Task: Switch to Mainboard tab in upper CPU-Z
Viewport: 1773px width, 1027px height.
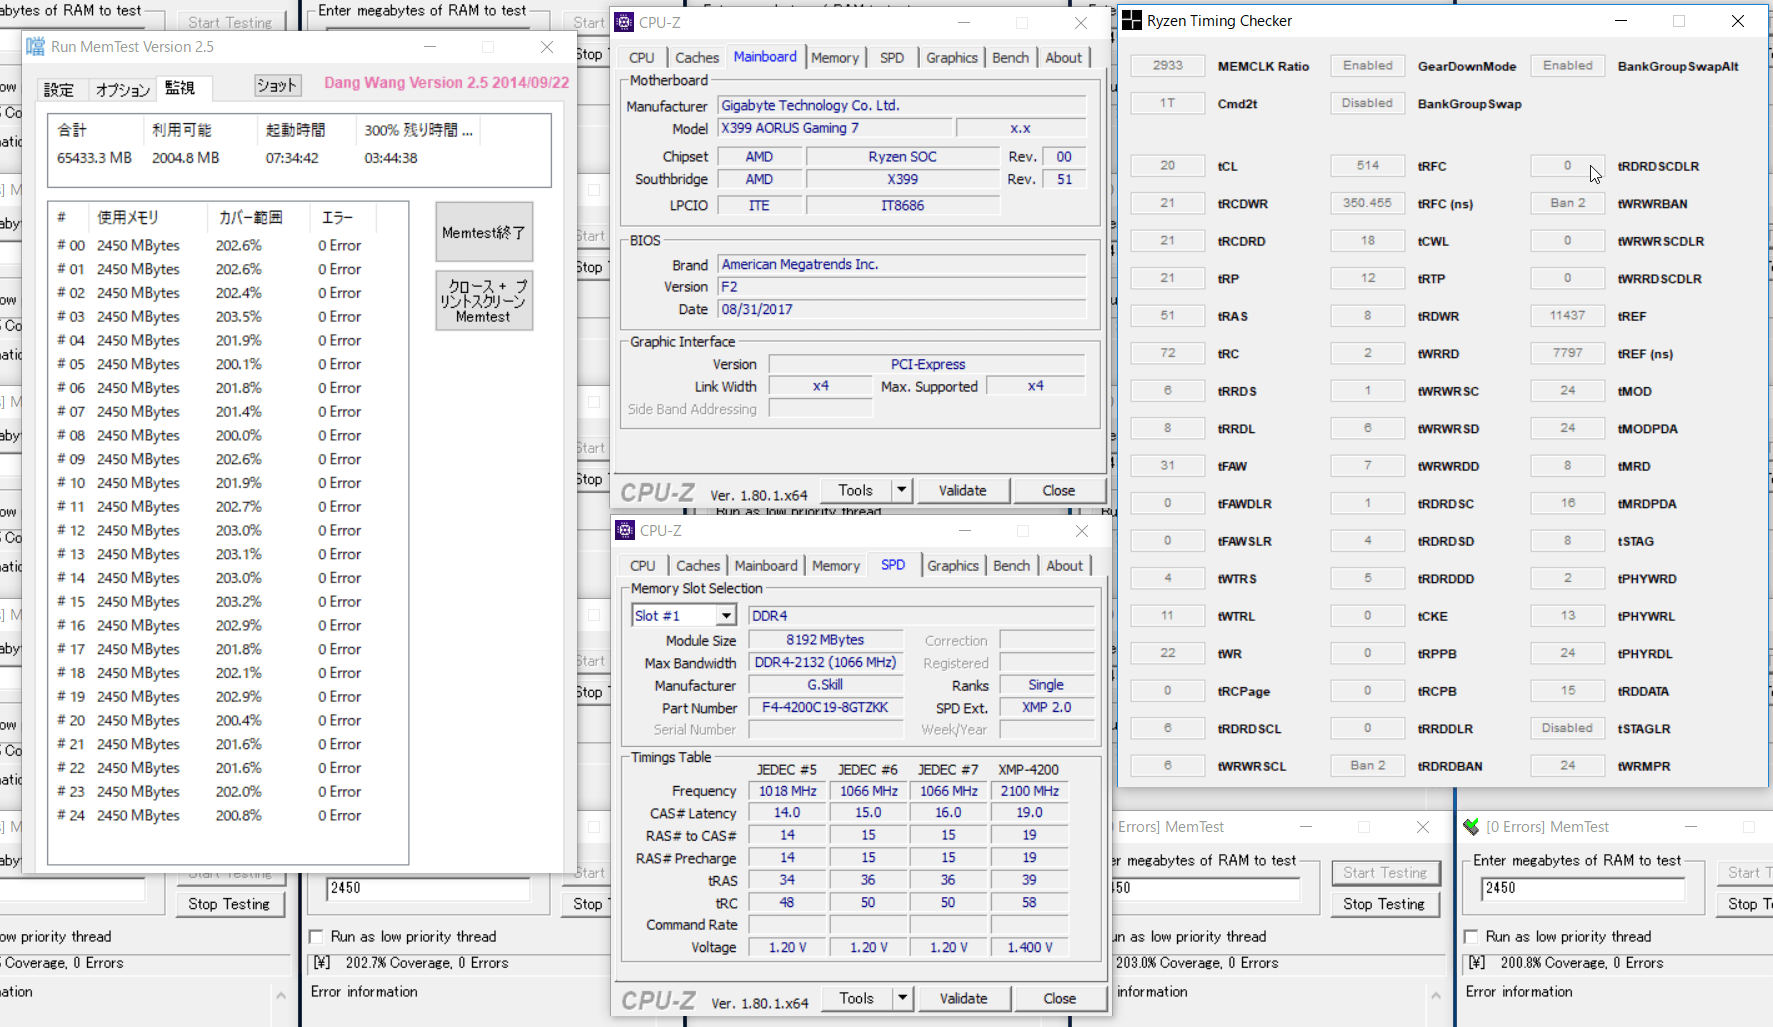Action: (765, 57)
